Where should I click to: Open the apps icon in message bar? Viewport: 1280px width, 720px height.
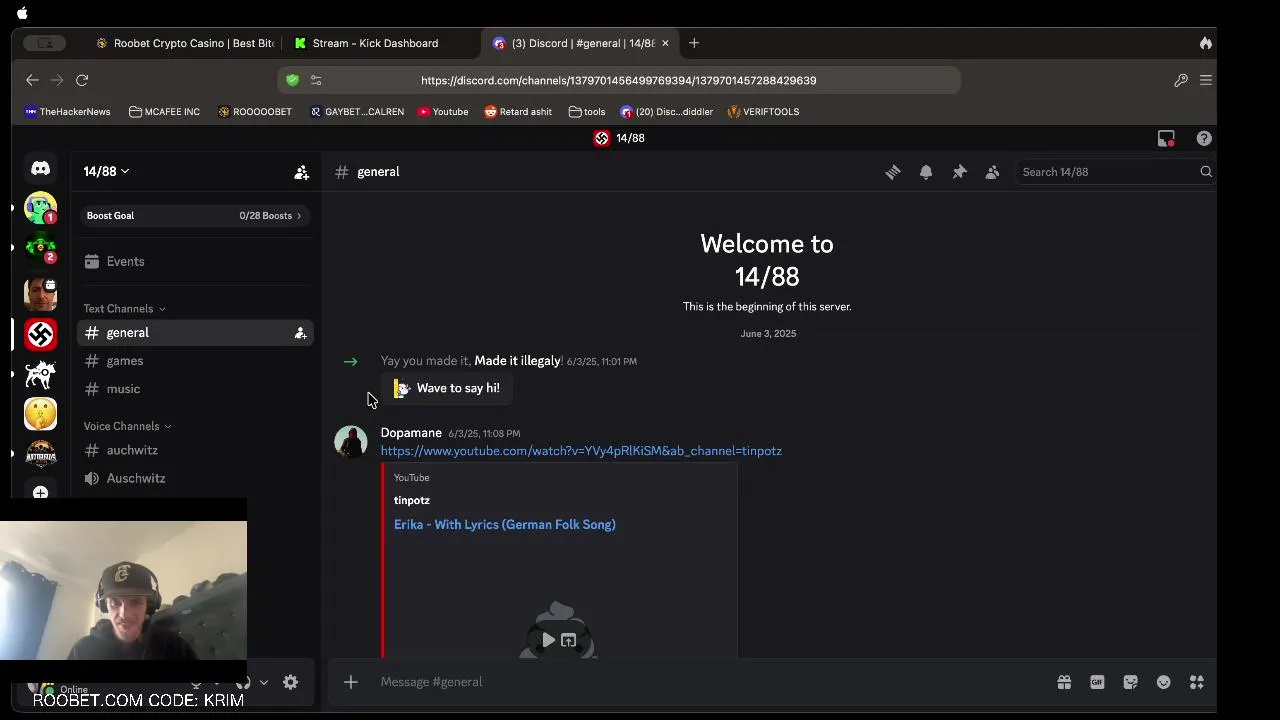(x=1196, y=682)
